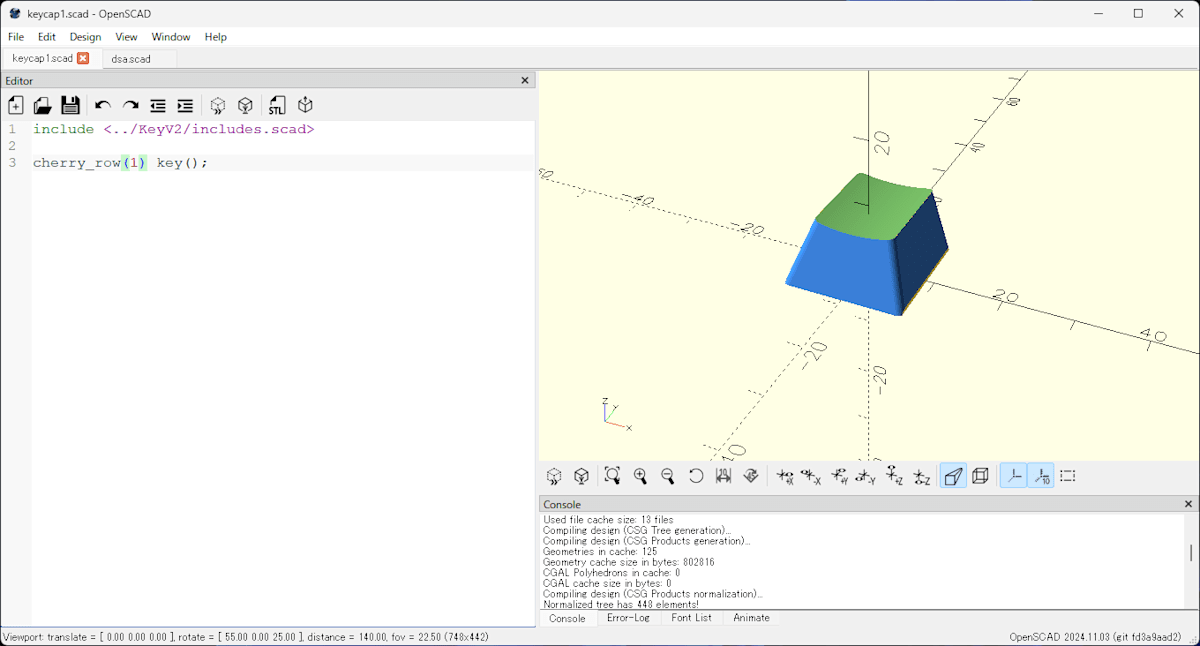Viewport: 1200px width, 646px height.
Task: Run Preview from the editor toolbar
Action: 217,105
